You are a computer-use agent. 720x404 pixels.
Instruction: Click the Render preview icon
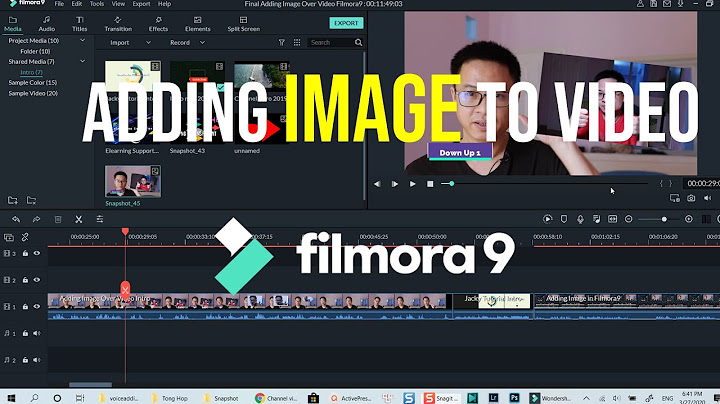click(x=547, y=219)
